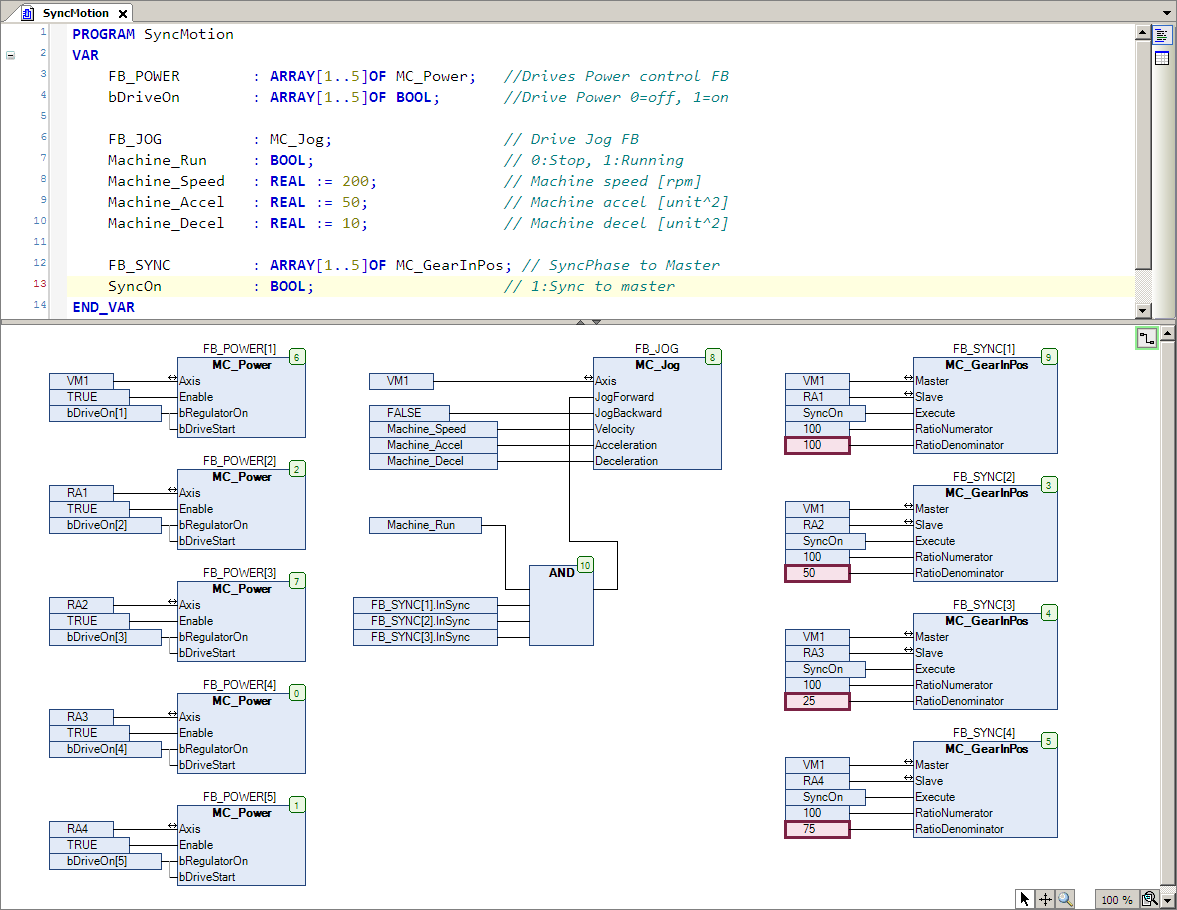Click execution order marker 7 on FB_POWER[3]
Viewport: 1177px width, 910px height.
(x=297, y=580)
